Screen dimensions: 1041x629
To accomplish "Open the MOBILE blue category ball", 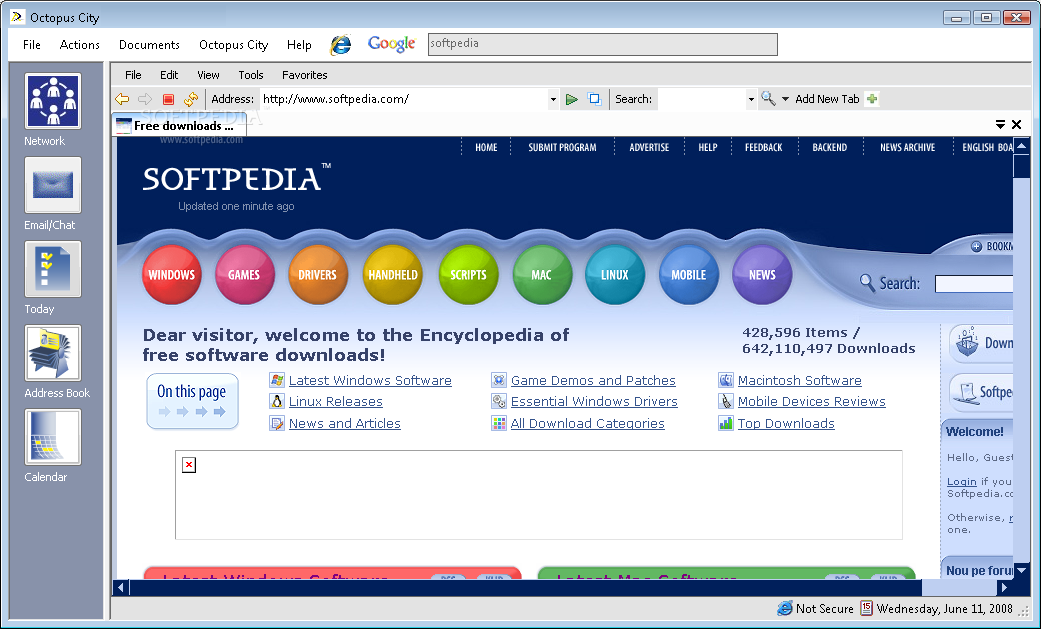I will 688,274.
